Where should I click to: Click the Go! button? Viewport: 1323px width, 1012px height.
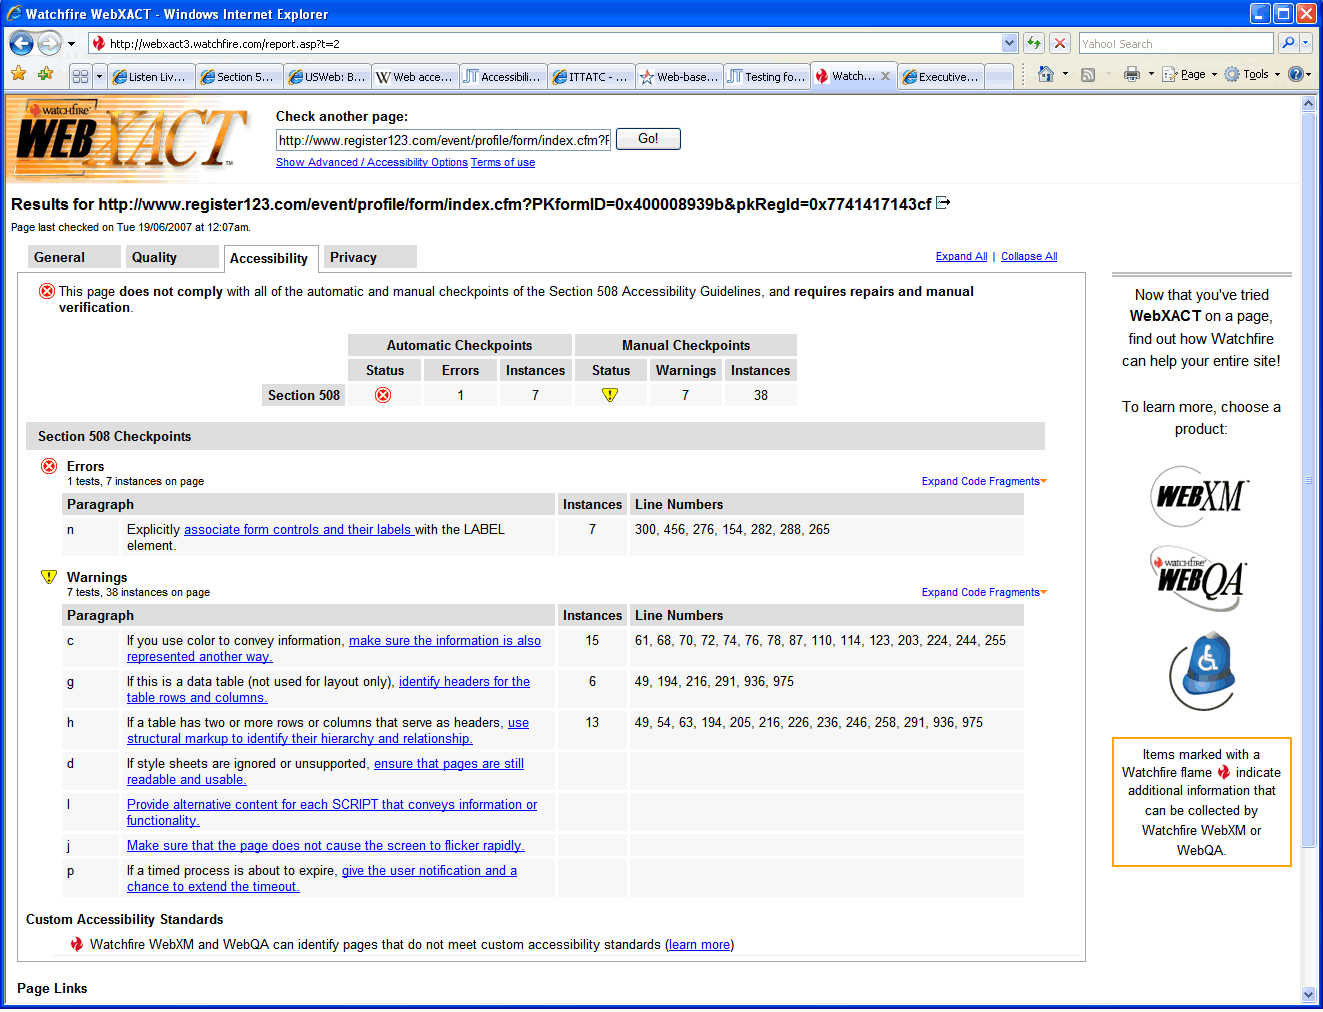tap(648, 139)
